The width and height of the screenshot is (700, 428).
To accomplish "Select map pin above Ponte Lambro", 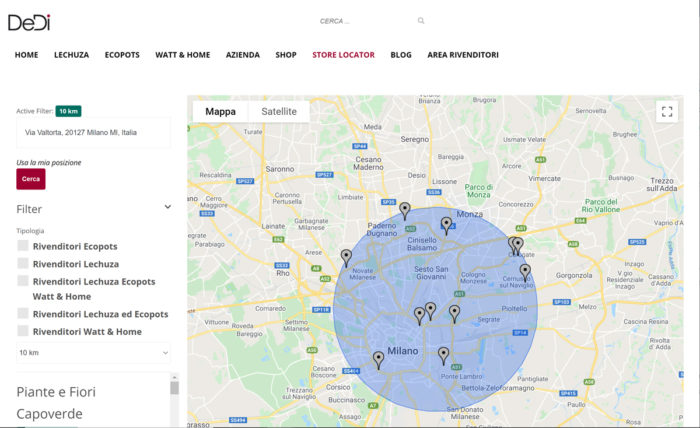I will tap(443, 356).
